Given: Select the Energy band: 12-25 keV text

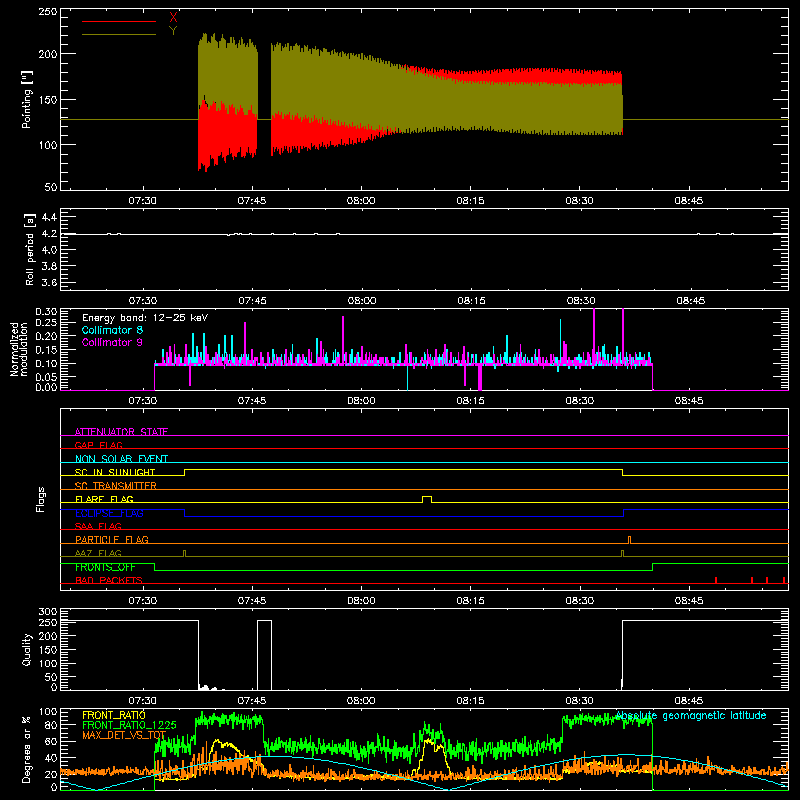Looking at the screenshot, I should [145, 318].
